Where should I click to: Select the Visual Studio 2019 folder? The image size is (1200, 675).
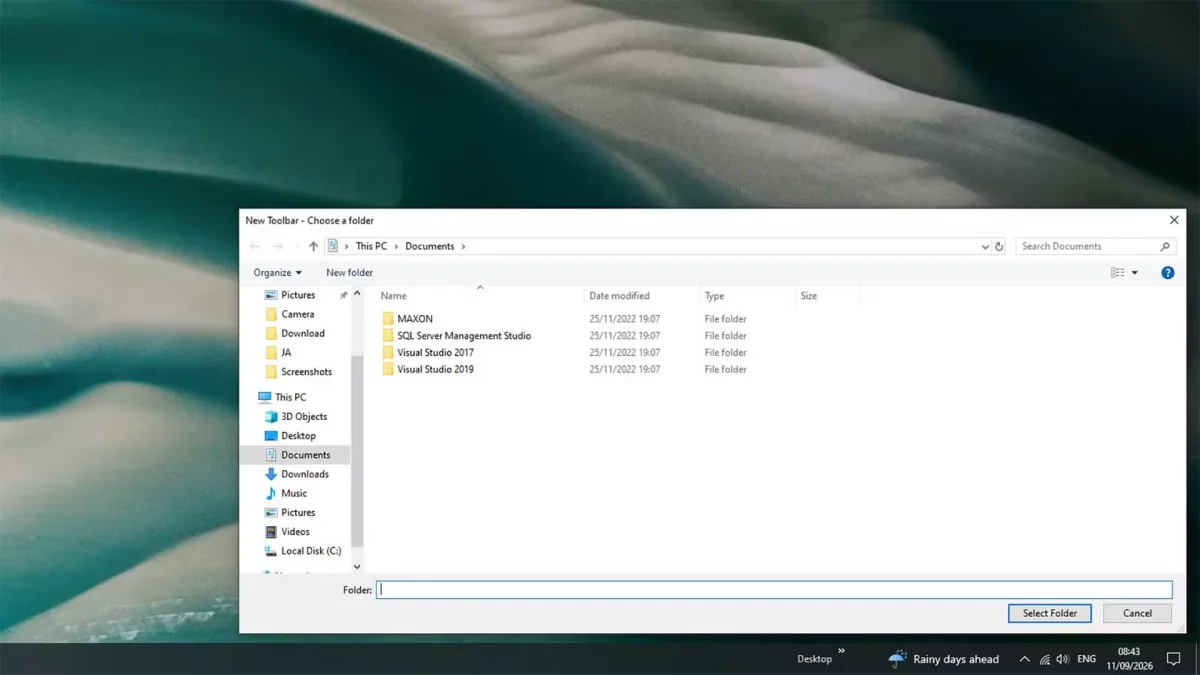click(435, 370)
